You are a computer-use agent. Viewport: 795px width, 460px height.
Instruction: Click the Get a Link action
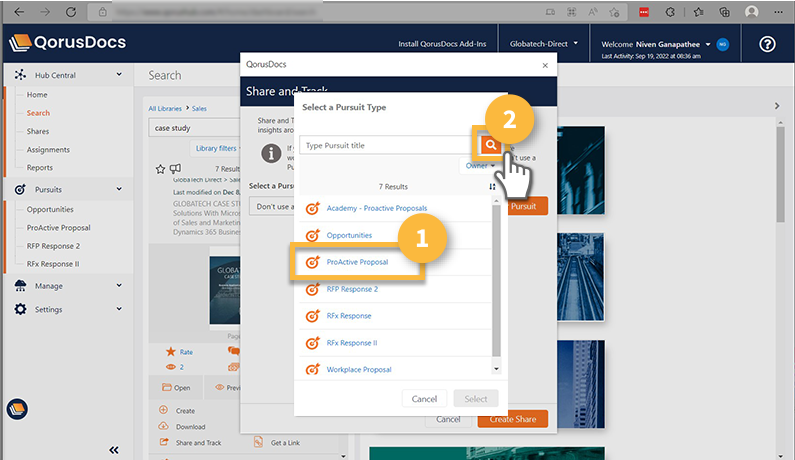click(x=277, y=443)
